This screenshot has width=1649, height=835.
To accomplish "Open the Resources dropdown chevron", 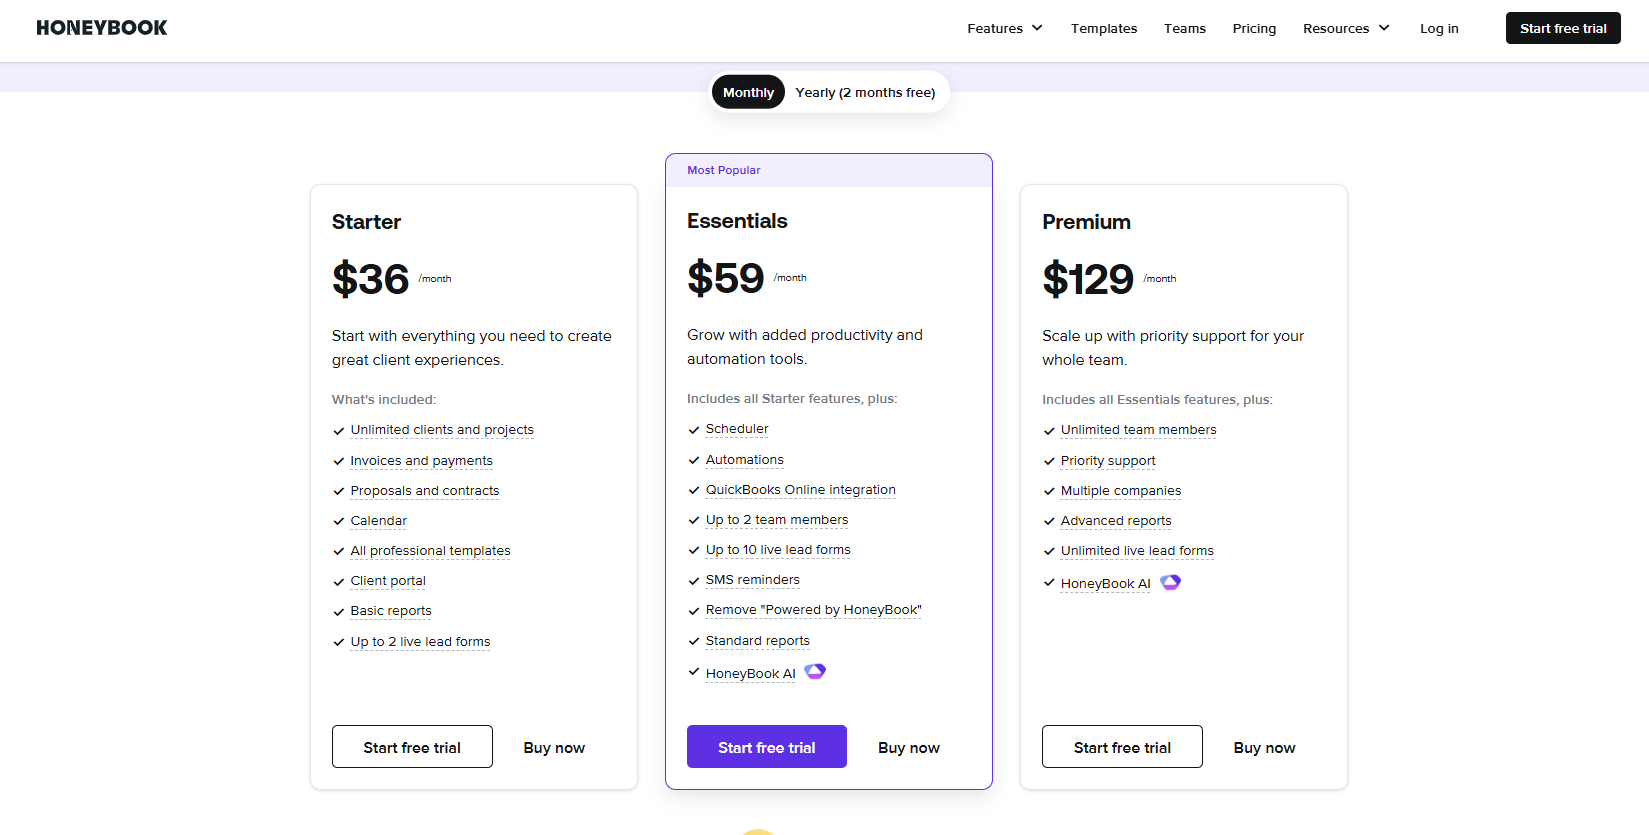I will coord(1384,28).
